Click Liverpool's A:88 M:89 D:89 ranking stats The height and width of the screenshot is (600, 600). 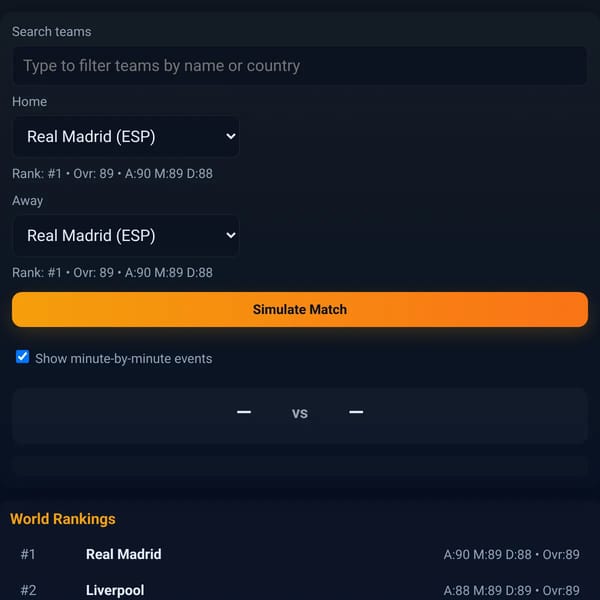coord(512,590)
